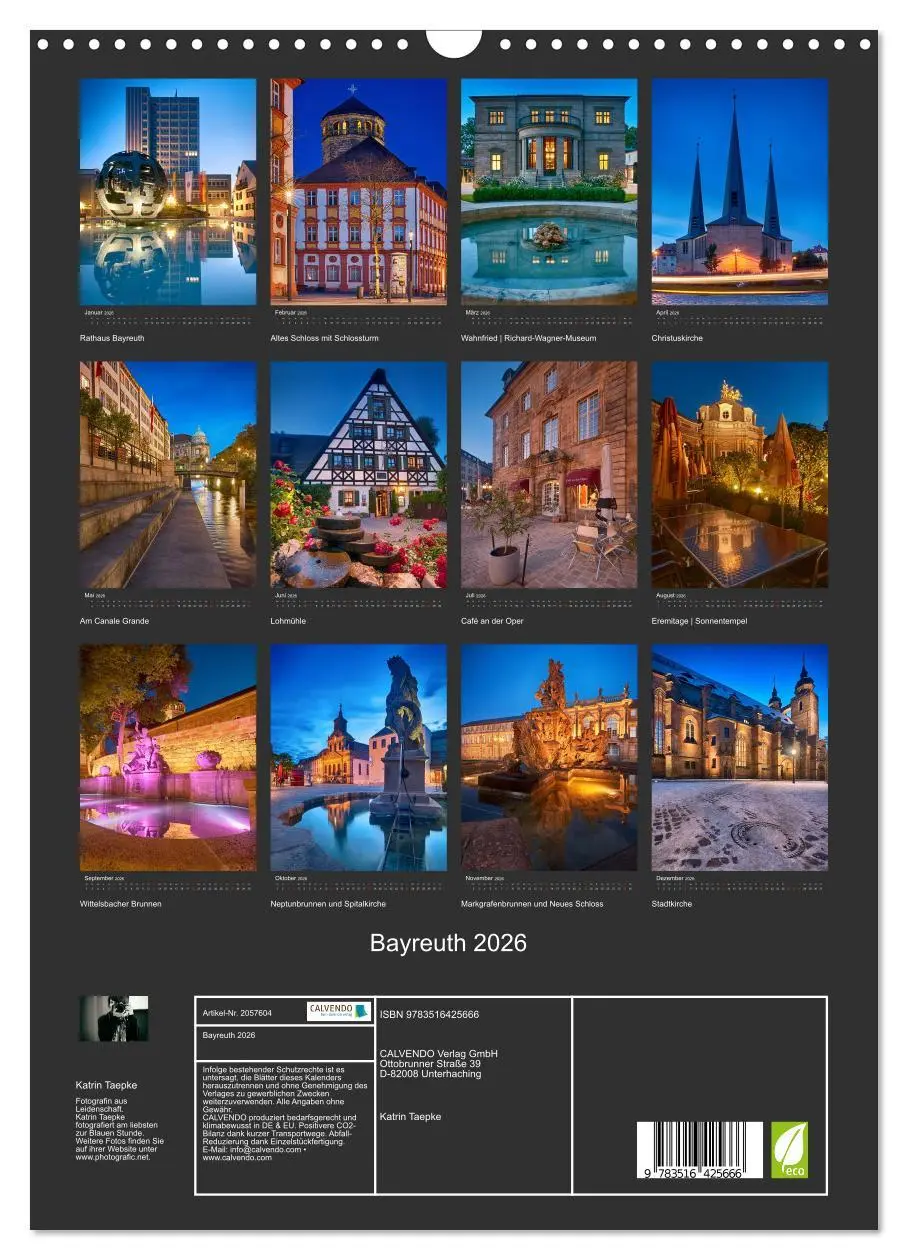This screenshot has height=1260, width=908.
Task: Click the "Christuskirche" caption
Action: (x=677, y=338)
